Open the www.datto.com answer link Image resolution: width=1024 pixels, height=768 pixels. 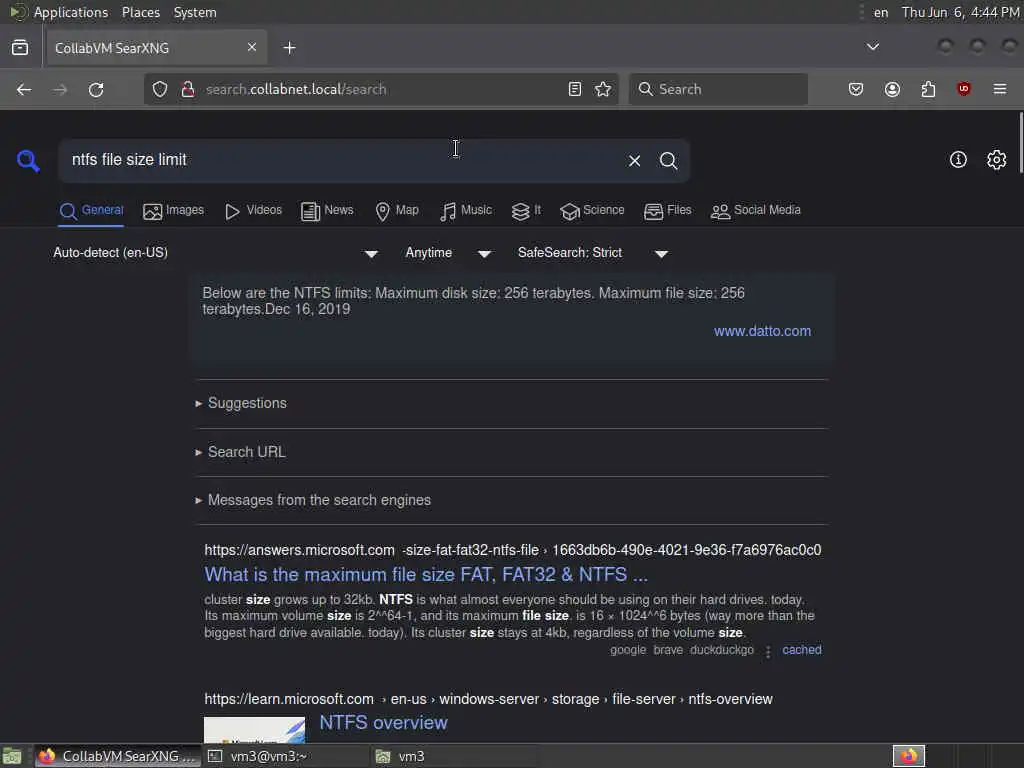click(x=762, y=331)
